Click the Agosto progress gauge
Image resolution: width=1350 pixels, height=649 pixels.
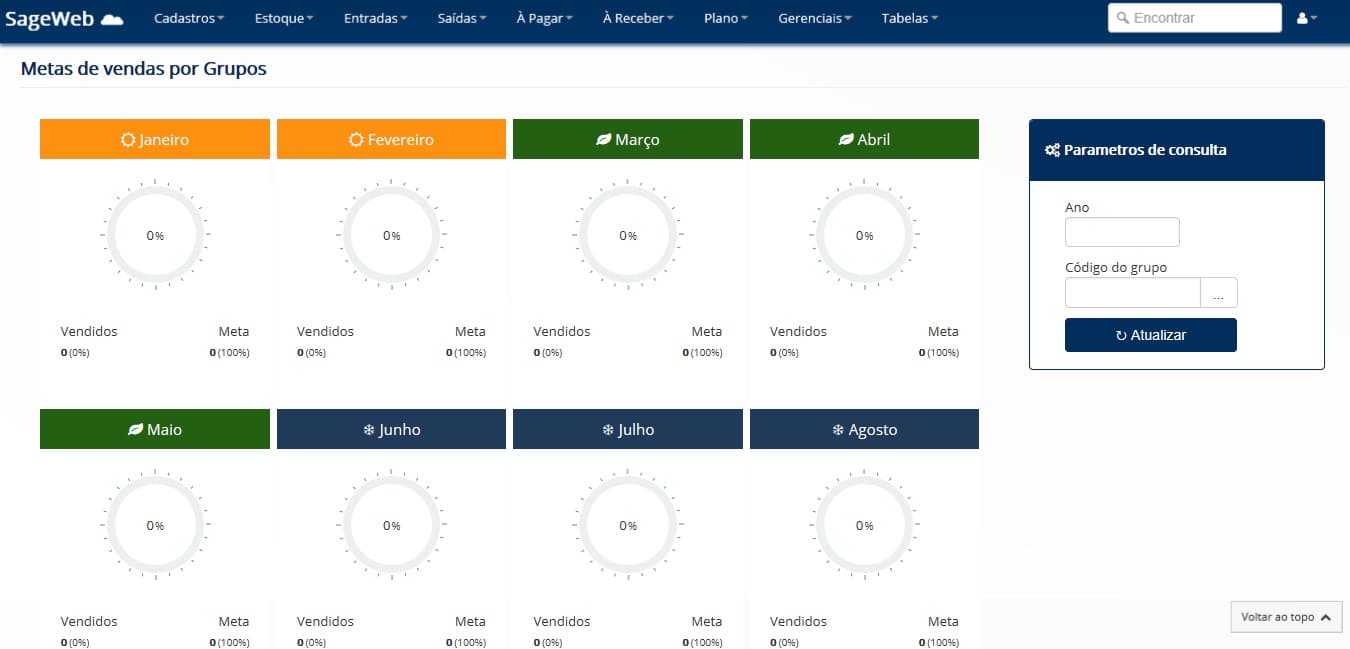pyautogui.click(x=864, y=526)
